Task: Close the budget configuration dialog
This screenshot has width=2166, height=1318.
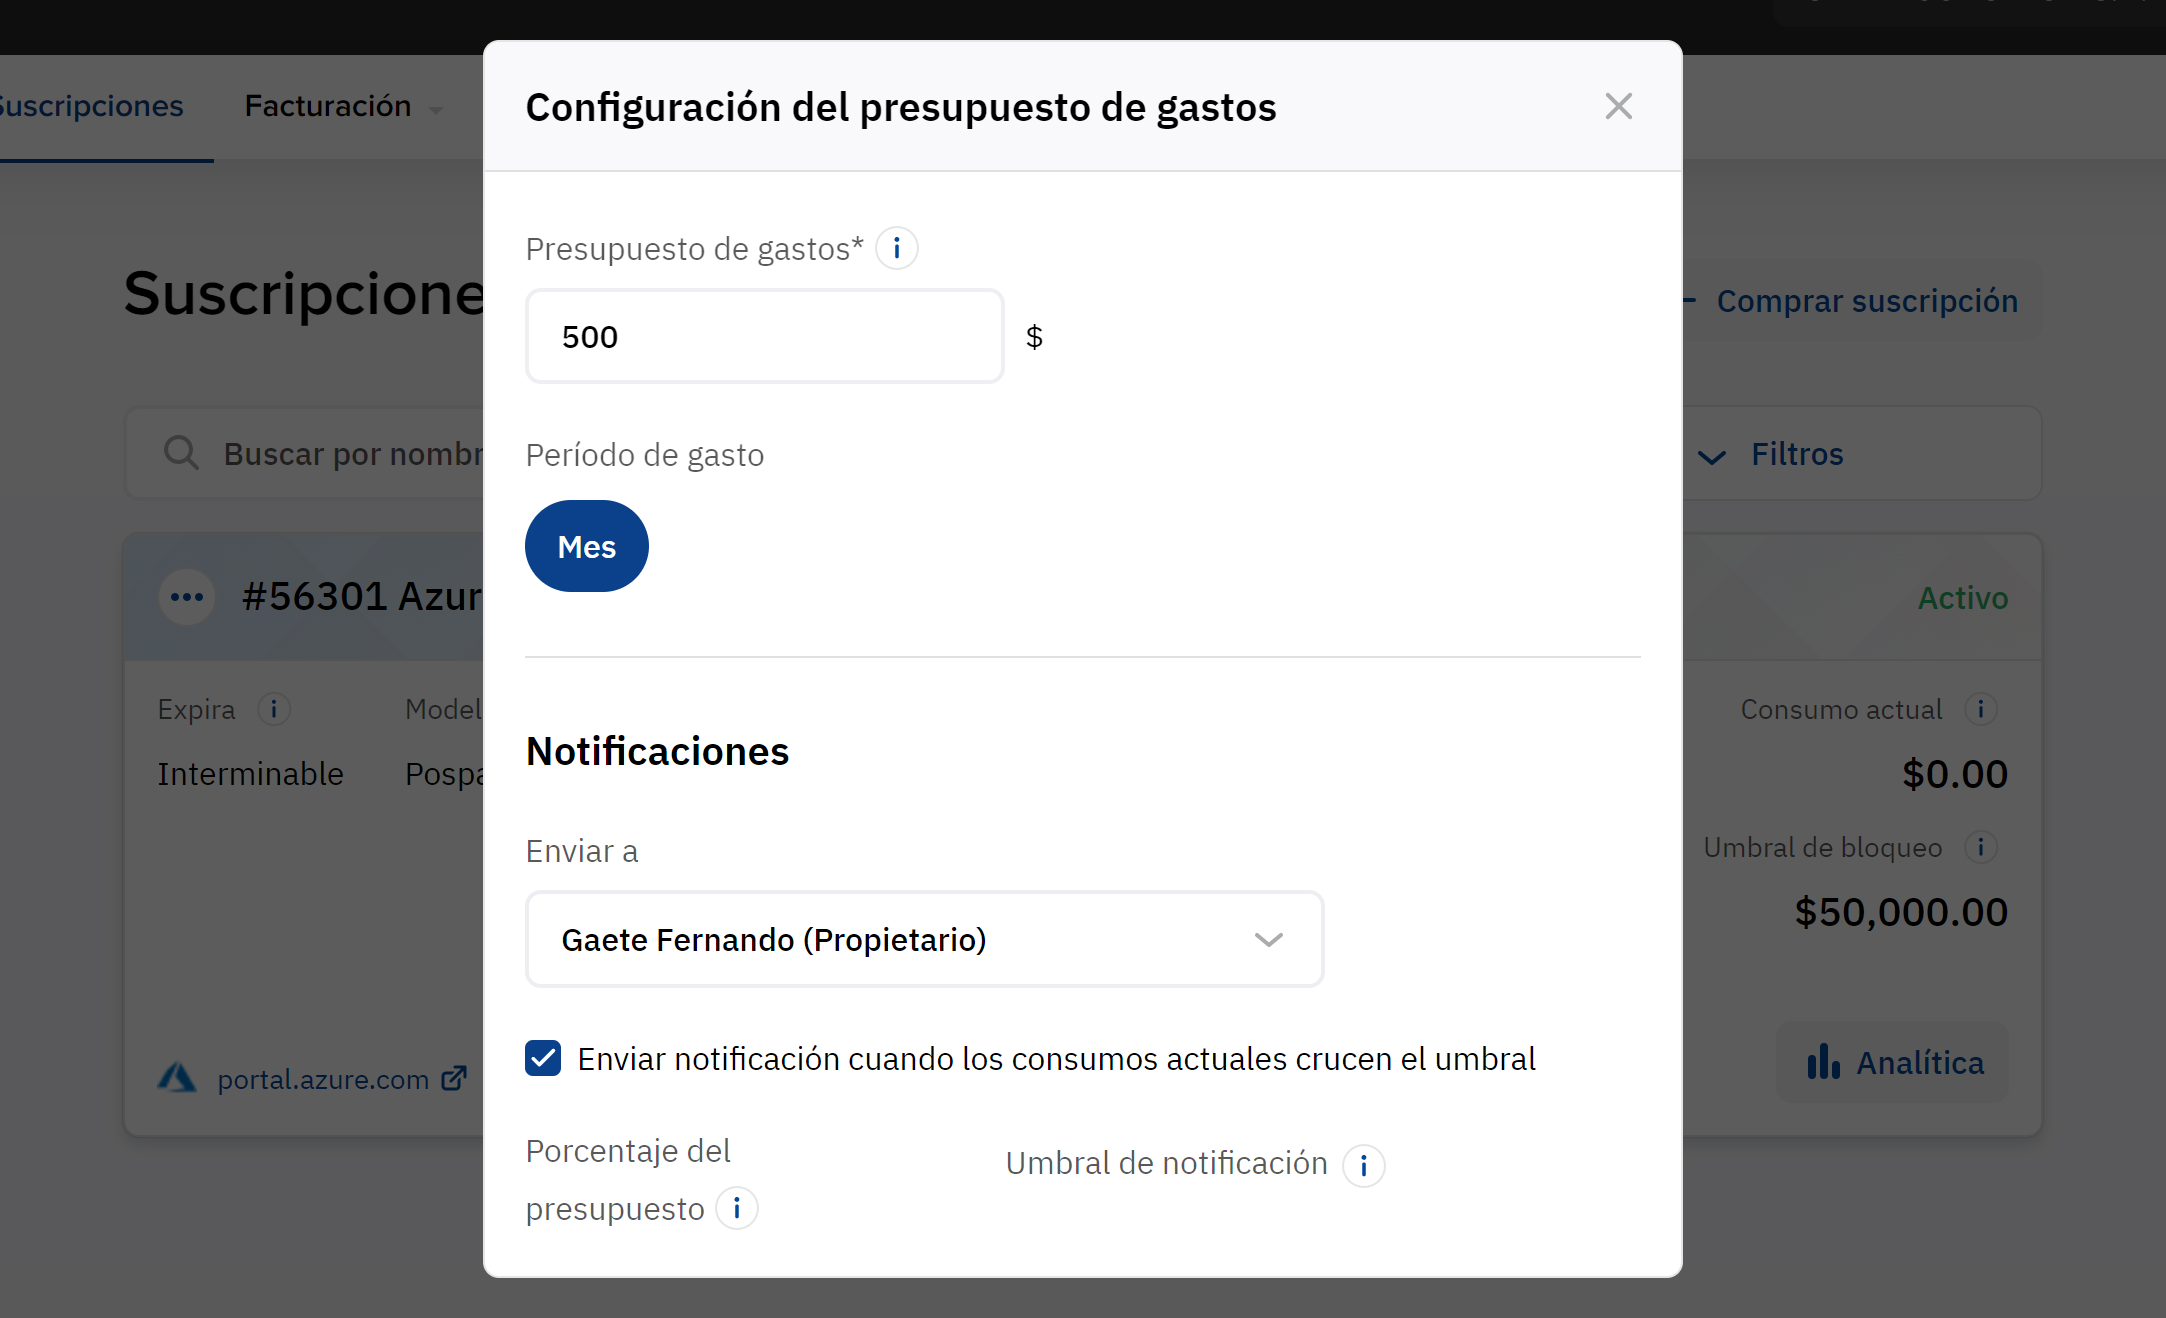Action: (1618, 106)
